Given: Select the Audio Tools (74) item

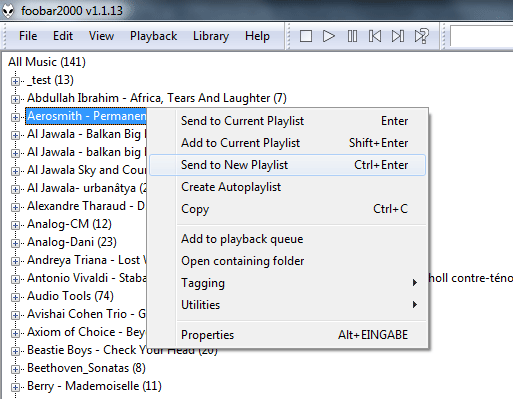Looking at the screenshot, I should tap(70, 296).
